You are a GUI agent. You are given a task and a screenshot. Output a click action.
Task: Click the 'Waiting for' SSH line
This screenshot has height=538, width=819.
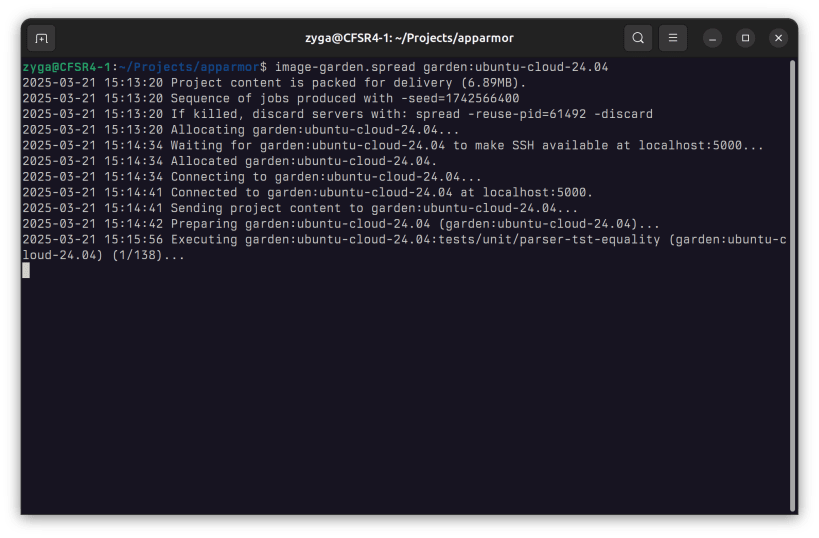coord(393,146)
